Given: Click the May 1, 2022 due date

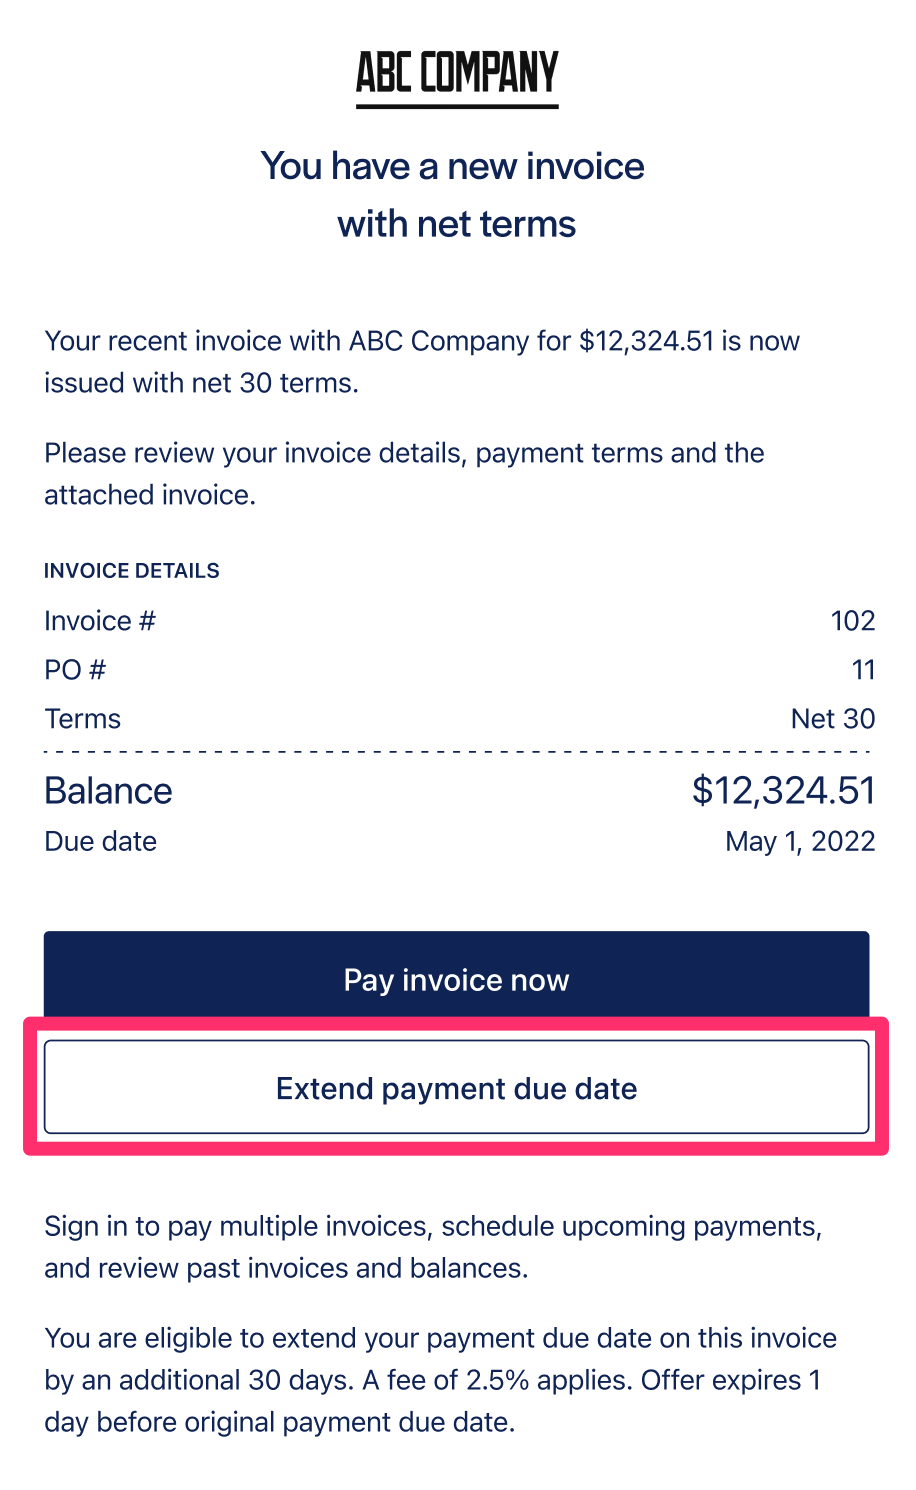Looking at the screenshot, I should point(800,841).
